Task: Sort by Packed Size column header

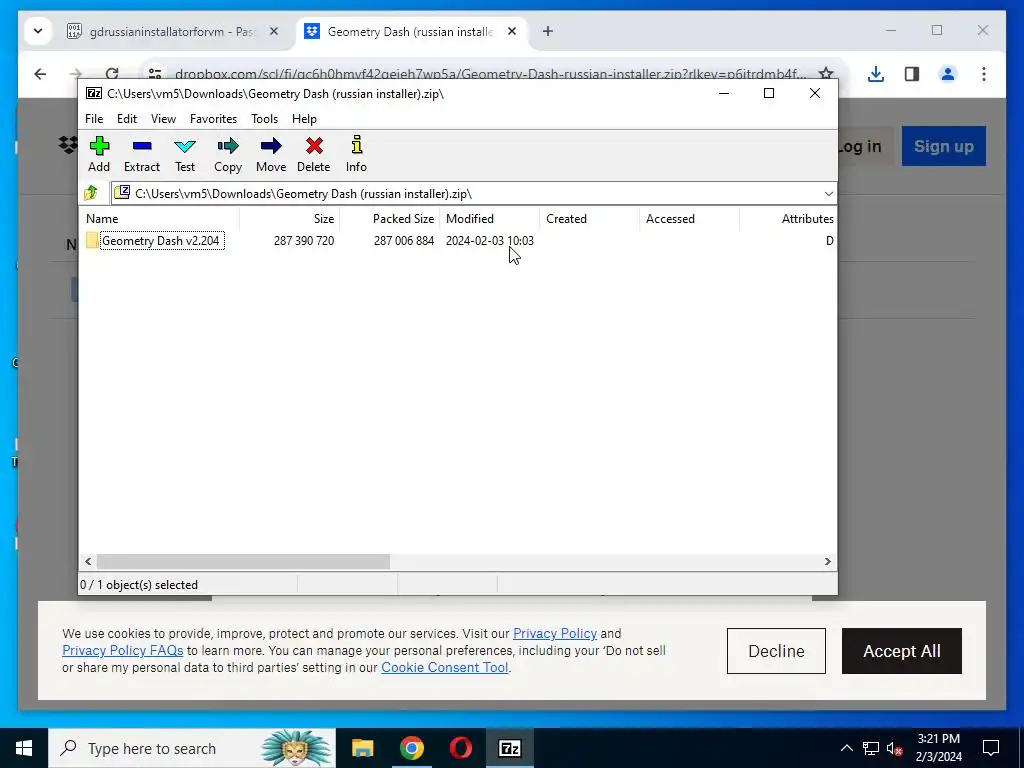Action: coord(389,219)
